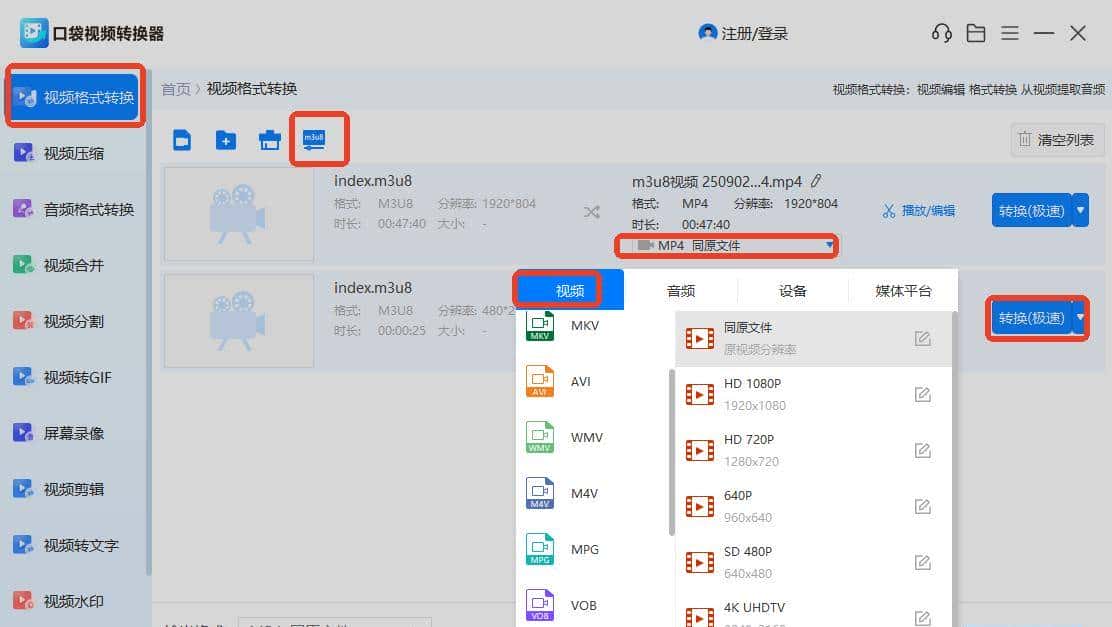Click the shuffle icon next to index.m3u8
1112x627 pixels.
[x=591, y=211]
